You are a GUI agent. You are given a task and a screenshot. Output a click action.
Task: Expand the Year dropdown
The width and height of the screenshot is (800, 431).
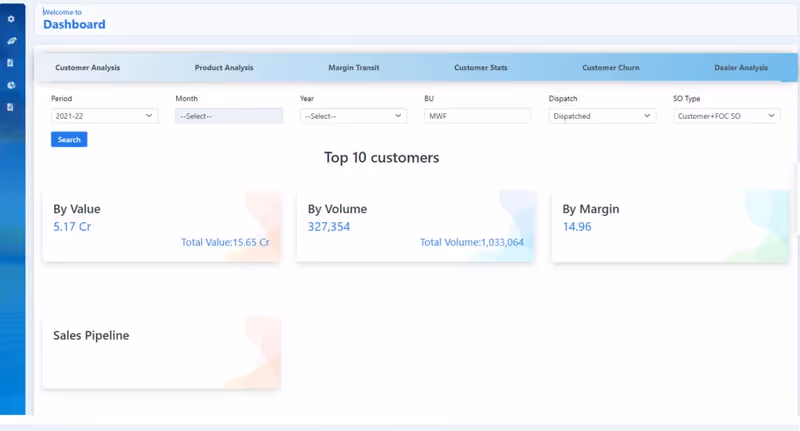click(354, 116)
